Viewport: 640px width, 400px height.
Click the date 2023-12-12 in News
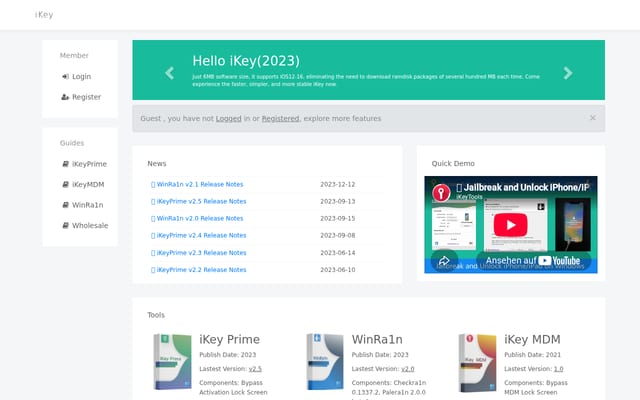click(x=338, y=184)
